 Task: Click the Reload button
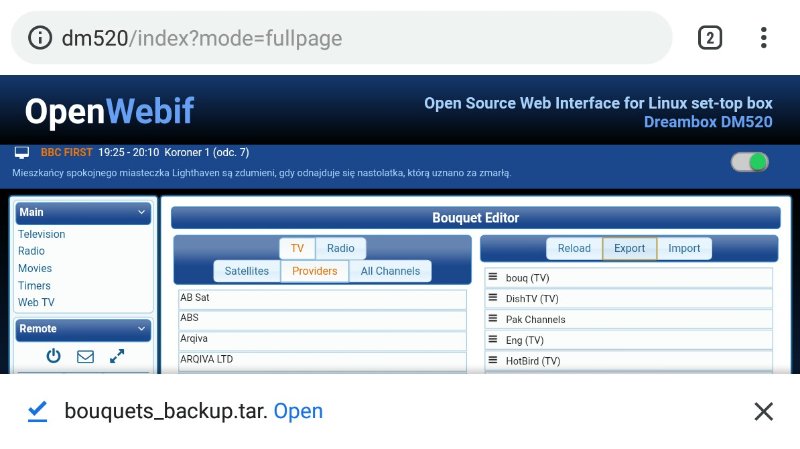click(x=574, y=248)
